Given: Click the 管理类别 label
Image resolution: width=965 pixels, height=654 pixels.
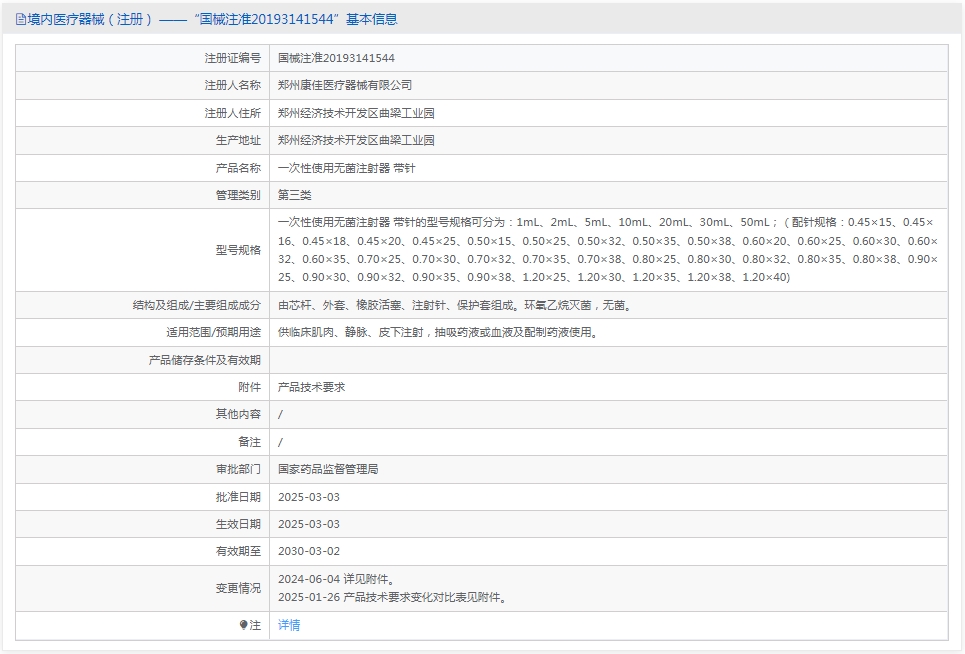Looking at the screenshot, I should pyautogui.click(x=238, y=195).
